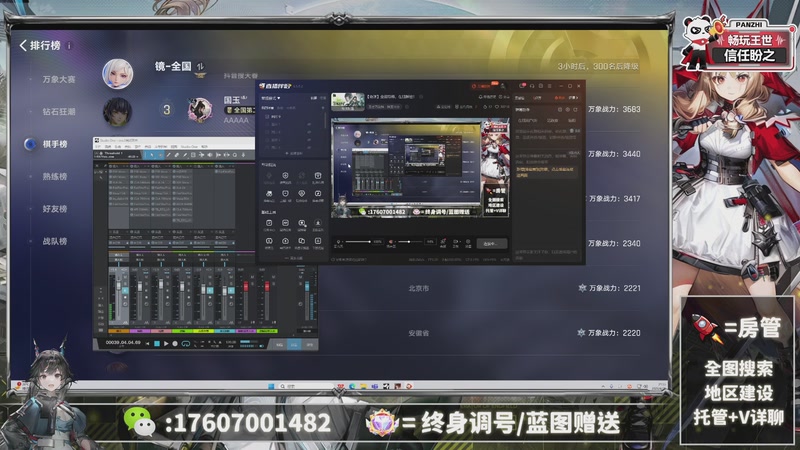800x450 pixels.
Task: Switch region using icon beside 镜-全国
Action: tap(199, 67)
